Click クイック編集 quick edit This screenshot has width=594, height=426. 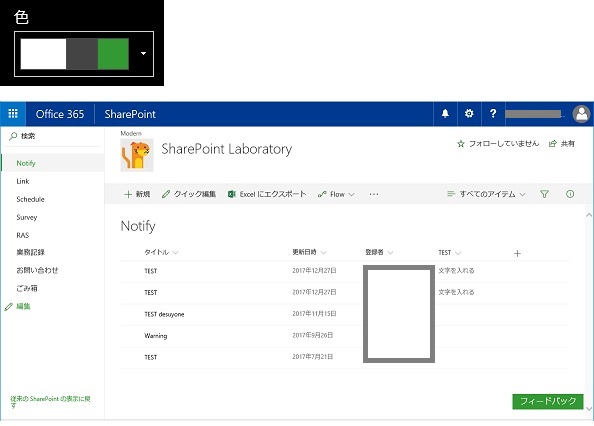pos(189,194)
